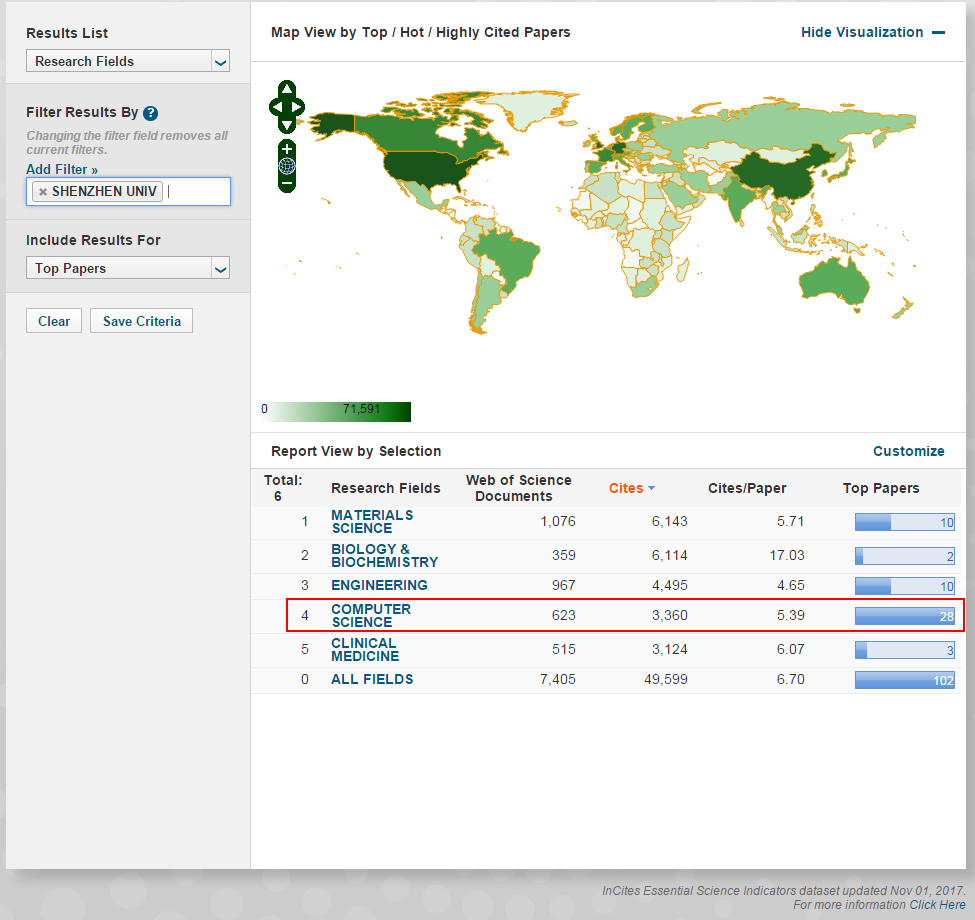Screen dimensions: 975x920
Task: Zoom out on the map
Action: 287,183
